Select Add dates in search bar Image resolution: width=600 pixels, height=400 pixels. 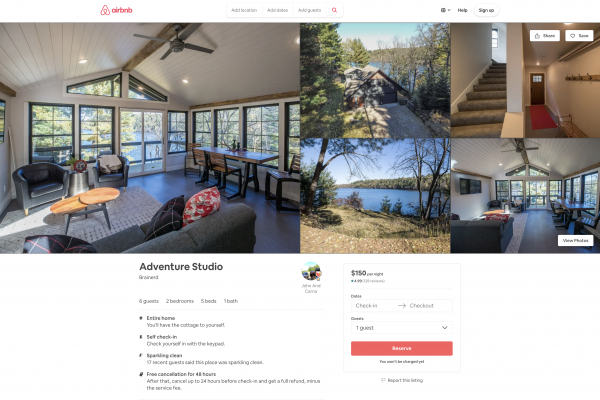(x=277, y=10)
